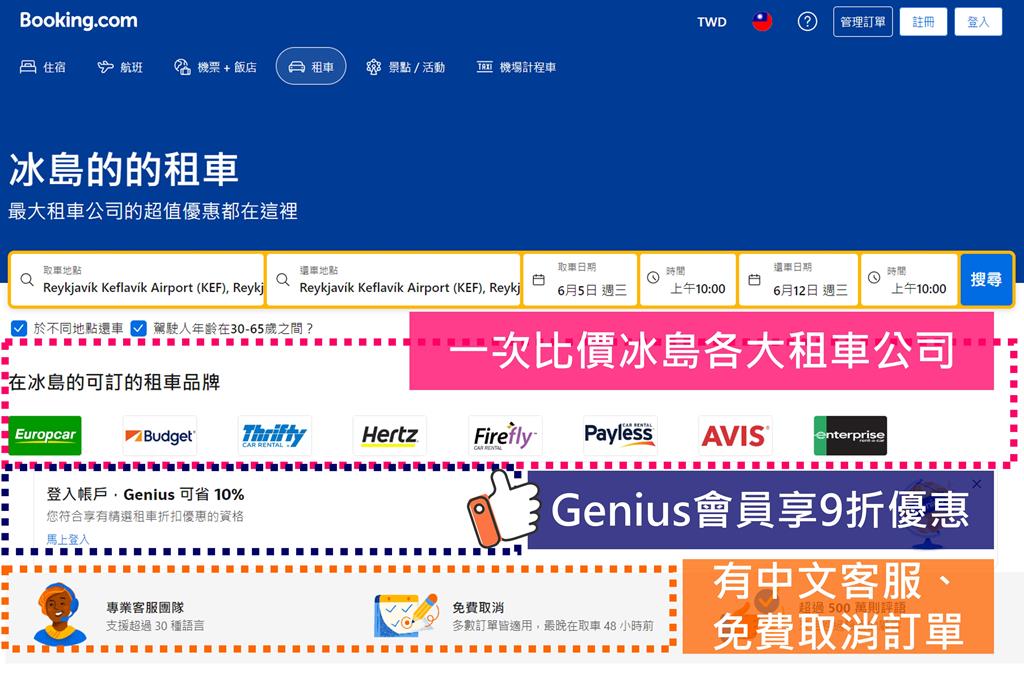Image resolution: width=1024 pixels, height=683 pixels.
Task: Select the Budget brand logo
Action: pos(160,435)
